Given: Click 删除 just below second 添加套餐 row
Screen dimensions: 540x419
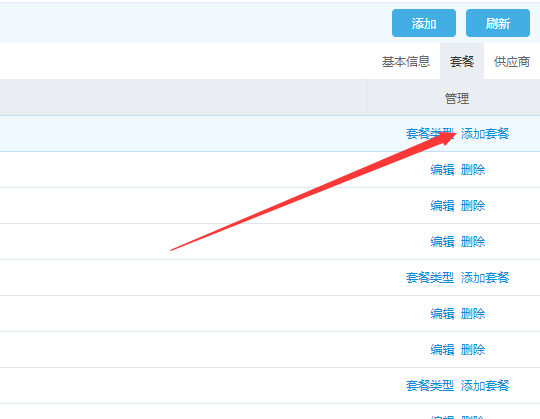Looking at the screenshot, I should [473, 314].
